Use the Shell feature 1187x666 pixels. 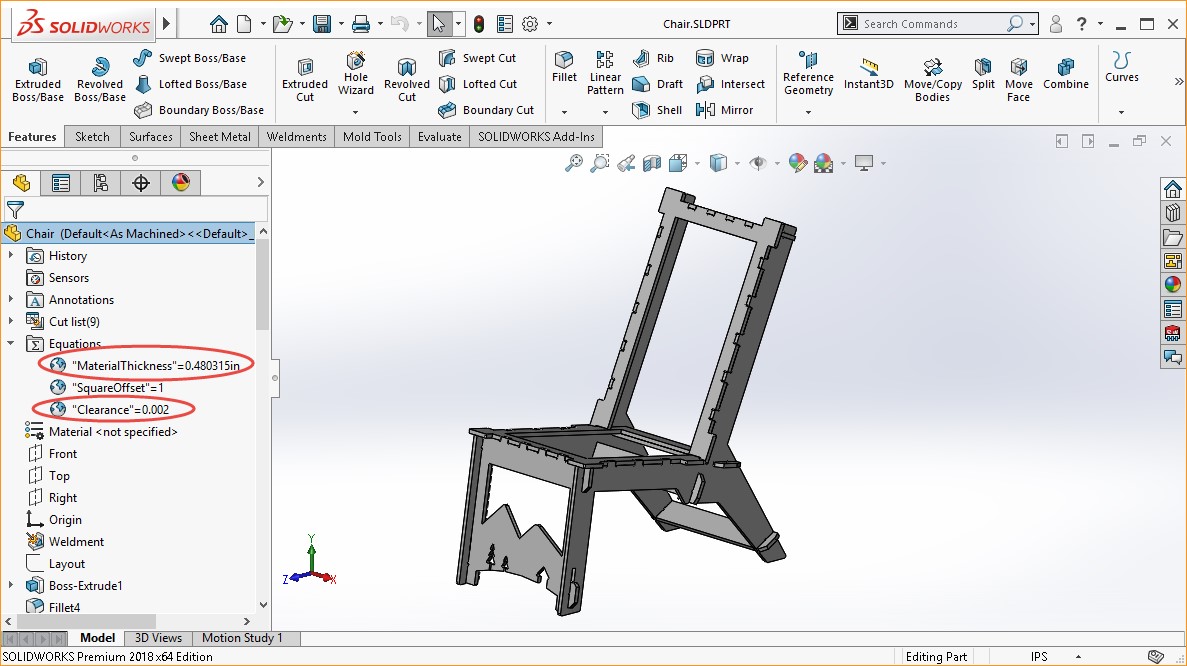pyautogui.click(x=657, y=110)
